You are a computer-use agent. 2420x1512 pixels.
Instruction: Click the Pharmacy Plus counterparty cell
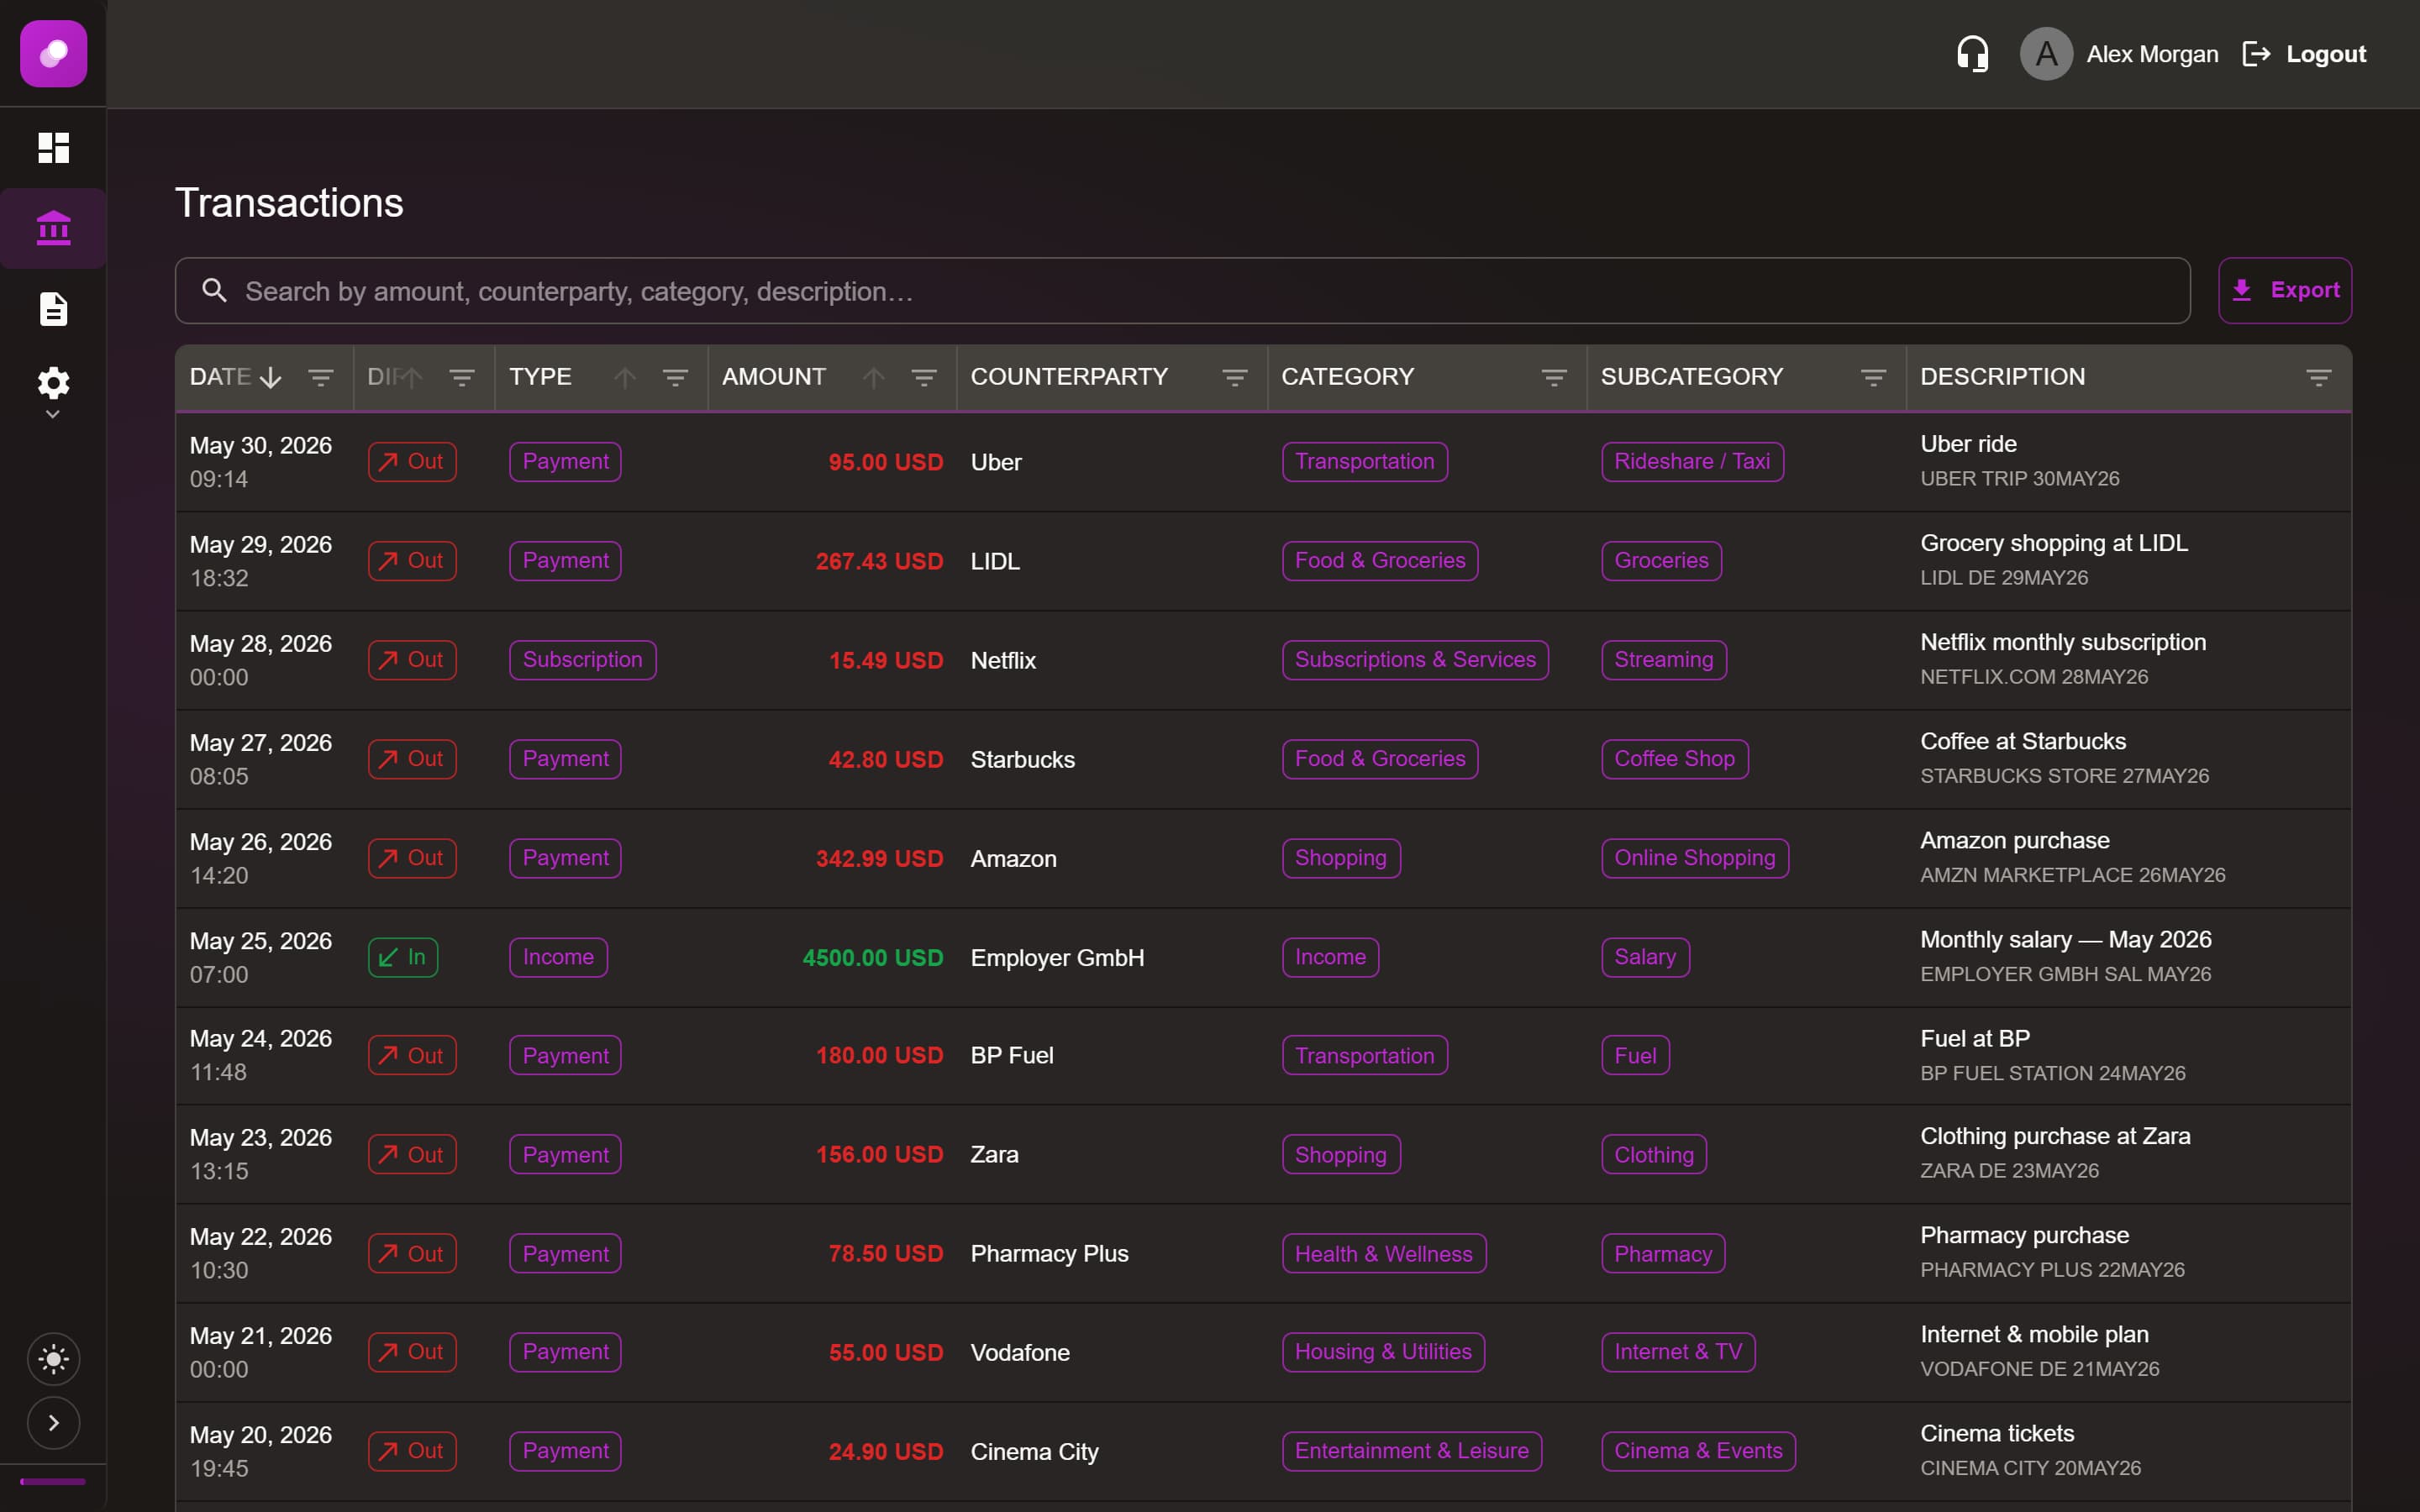point(1049,1254)
